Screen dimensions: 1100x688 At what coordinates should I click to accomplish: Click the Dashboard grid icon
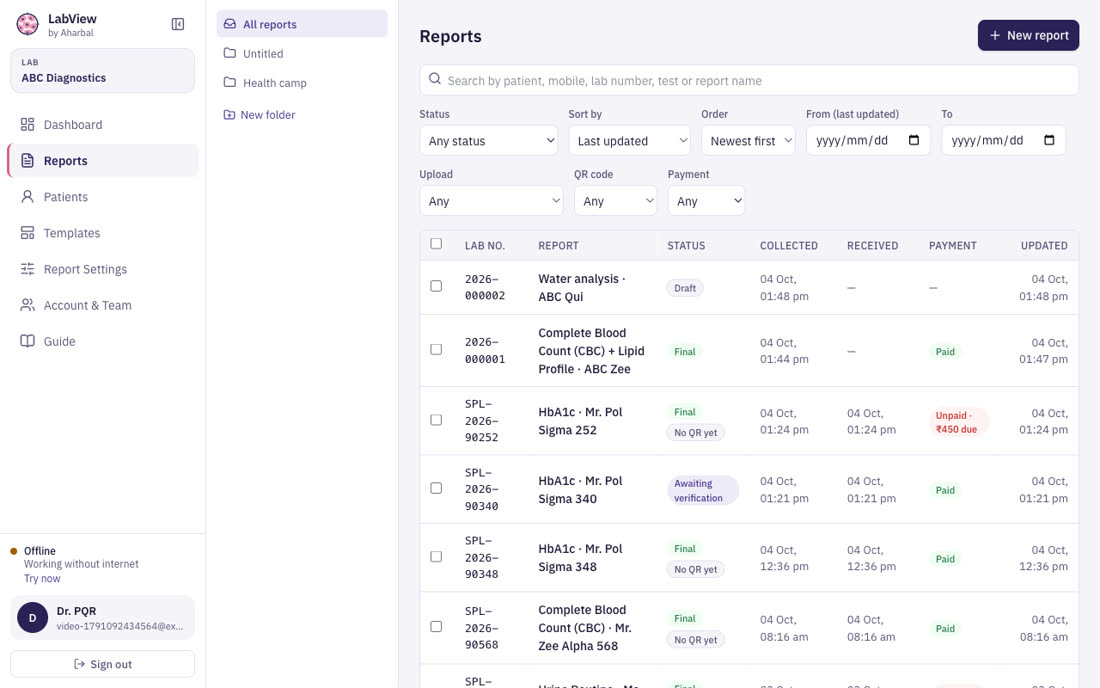(x=27, y=125)
